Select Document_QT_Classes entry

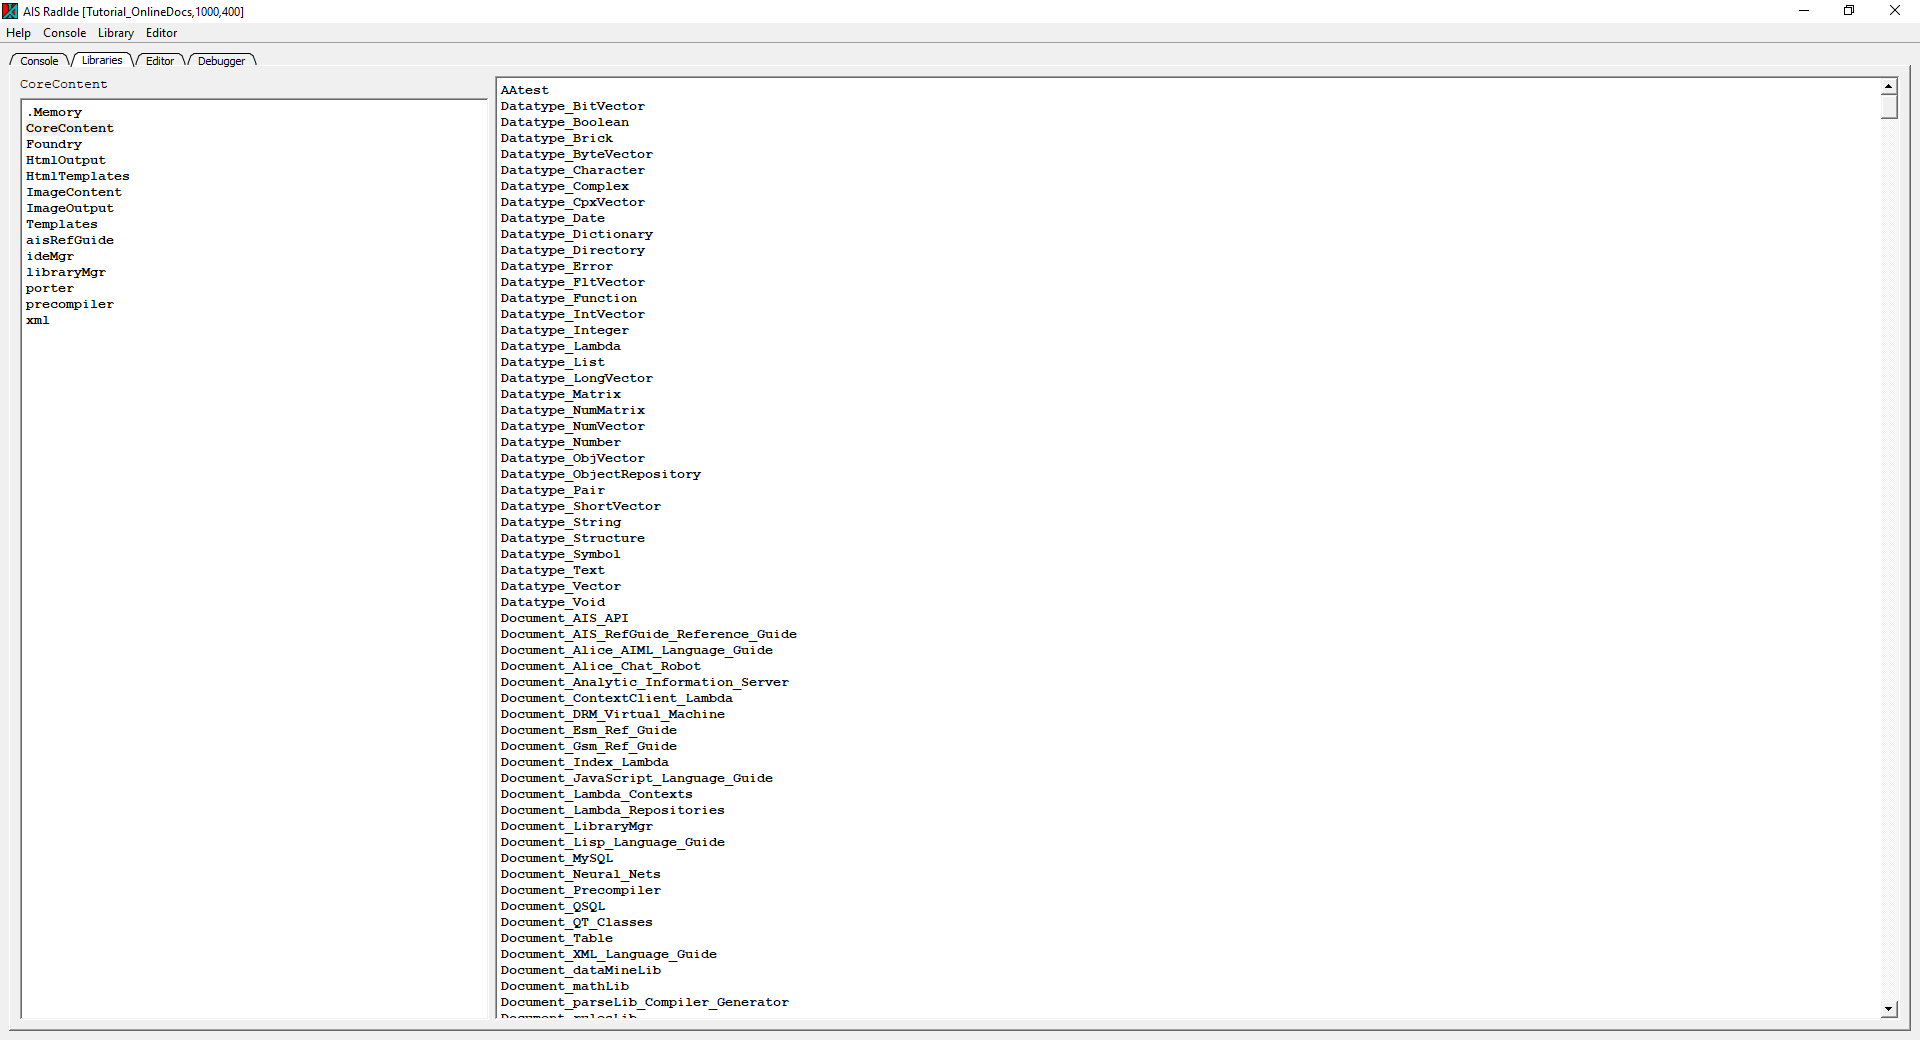577,922
